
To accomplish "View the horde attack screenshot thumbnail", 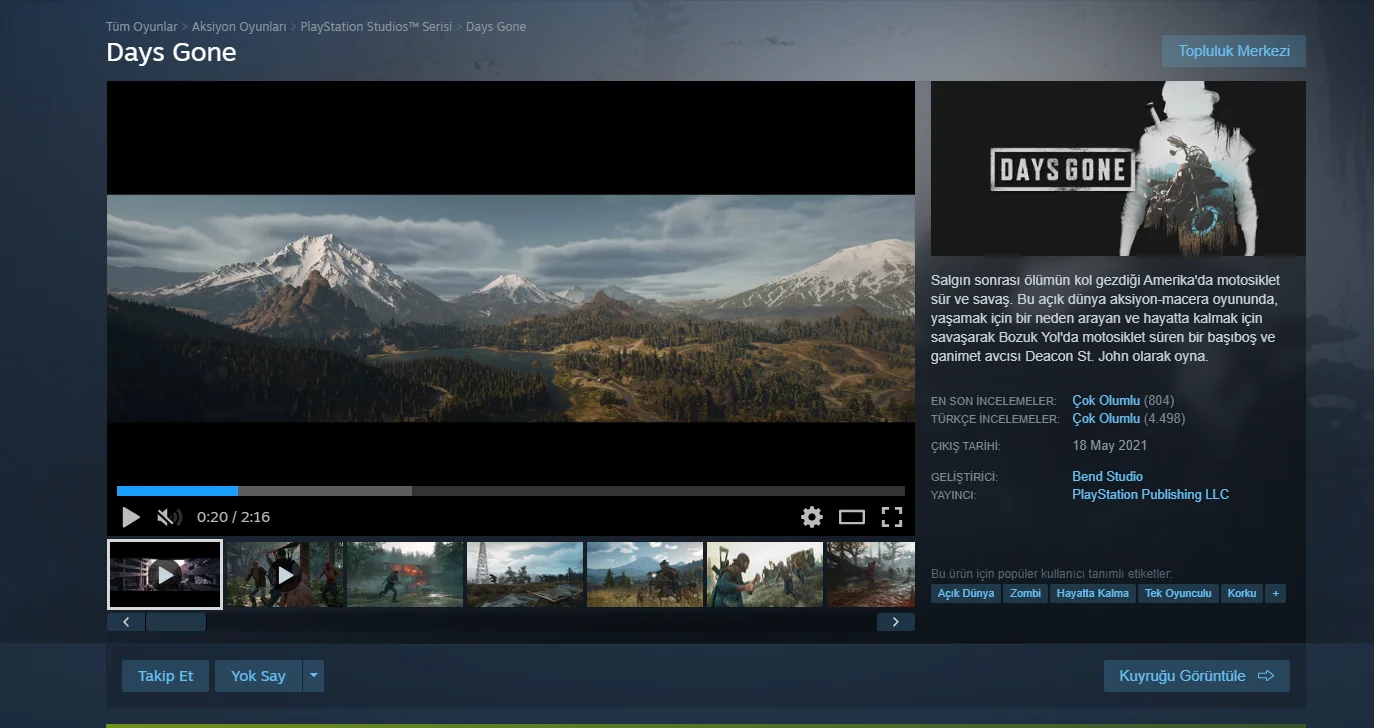I will click(765, 575).
